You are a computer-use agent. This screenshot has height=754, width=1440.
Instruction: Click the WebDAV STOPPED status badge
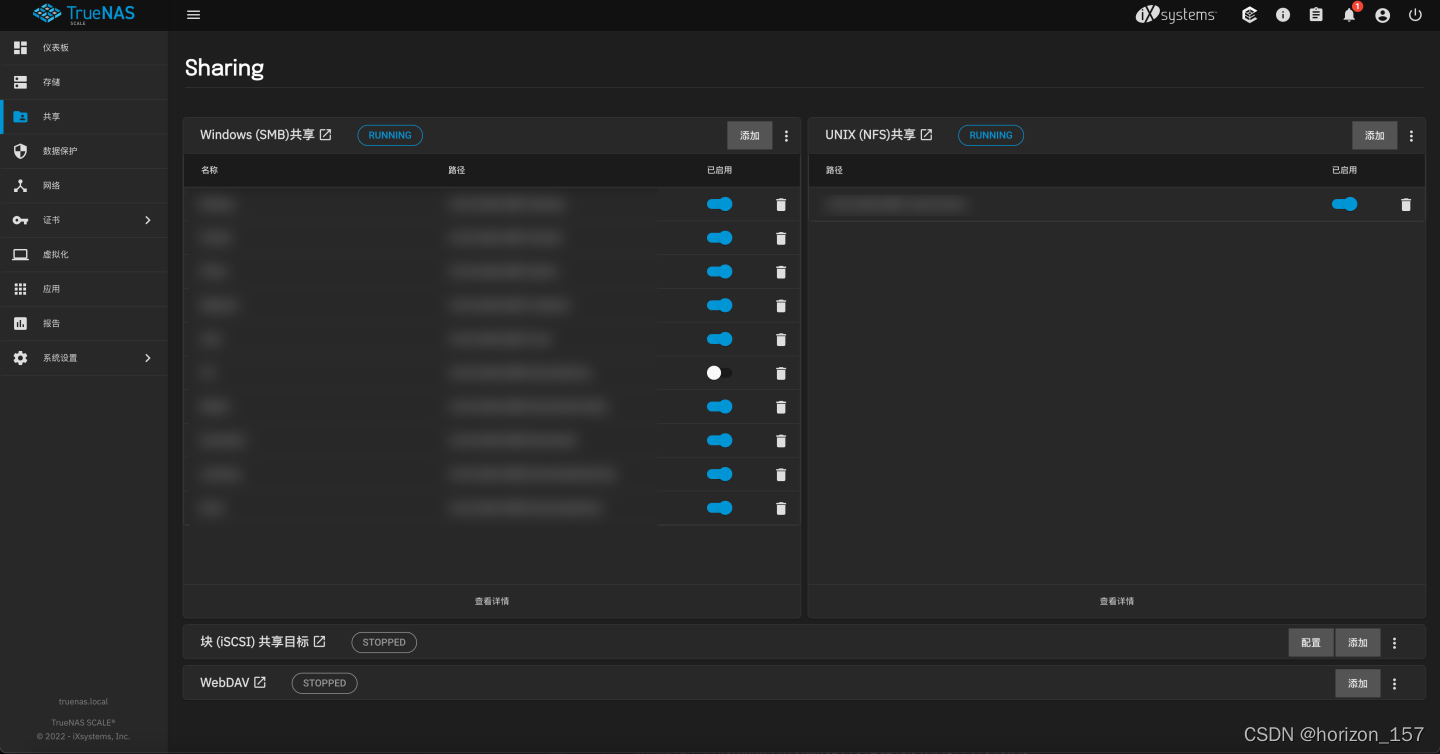(x=324, y=683)
